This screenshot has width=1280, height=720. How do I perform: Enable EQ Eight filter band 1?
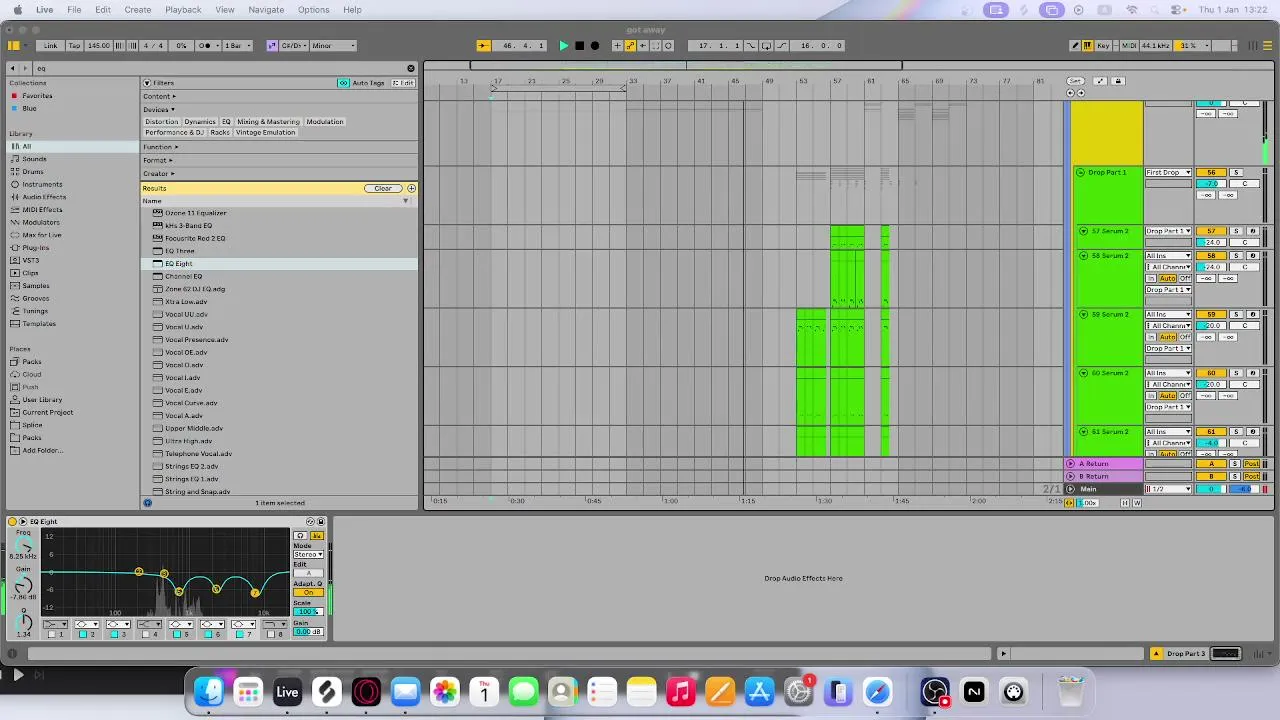pyautogui.click(x=52, y=634)
